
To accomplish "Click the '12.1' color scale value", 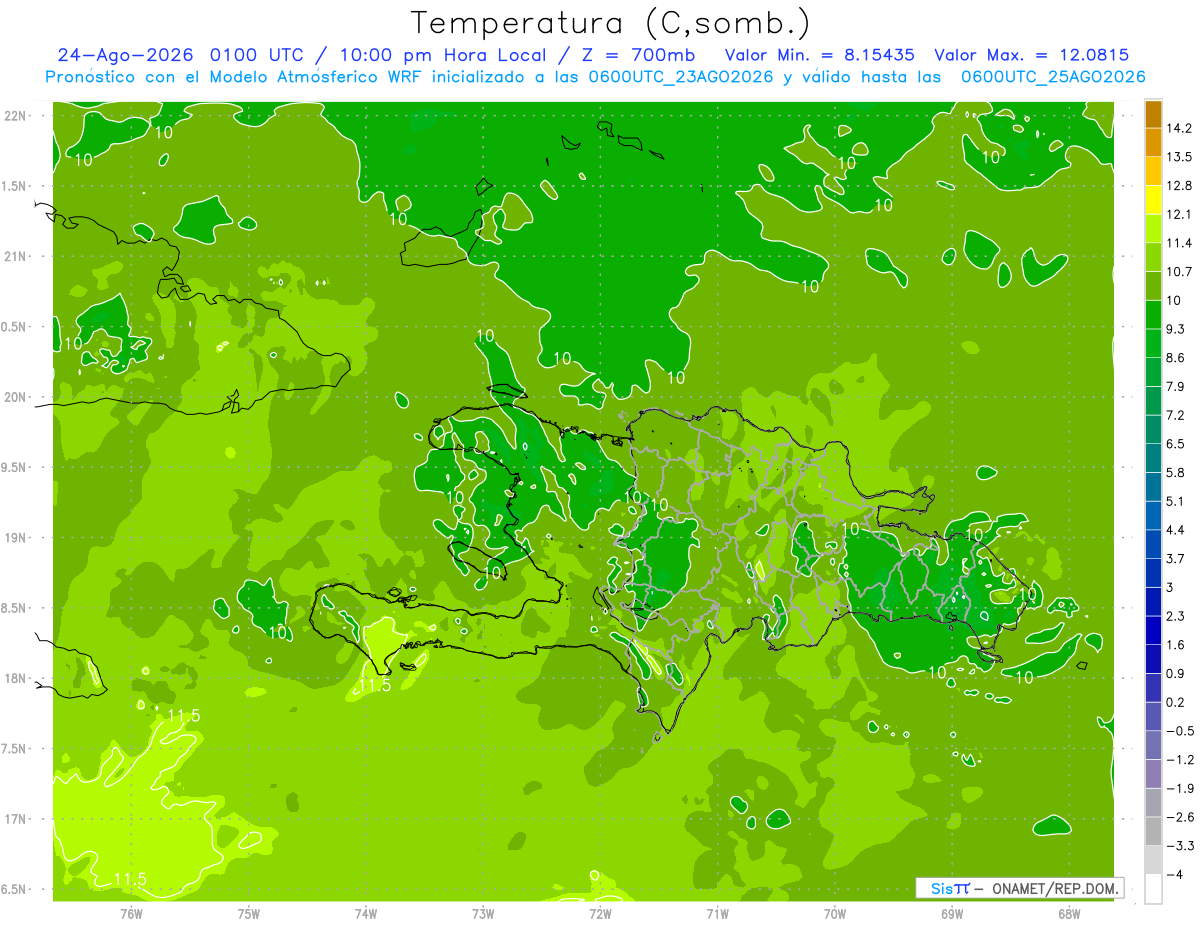I will pos(1181,214).
